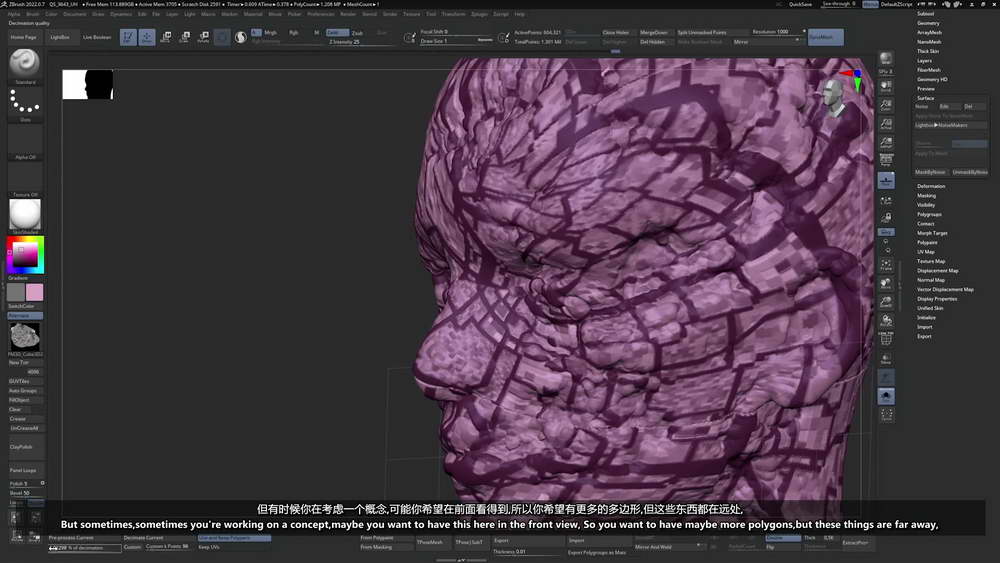Open the Help menu
Screen dimensions: 1000x563
(x=520, y=14)
